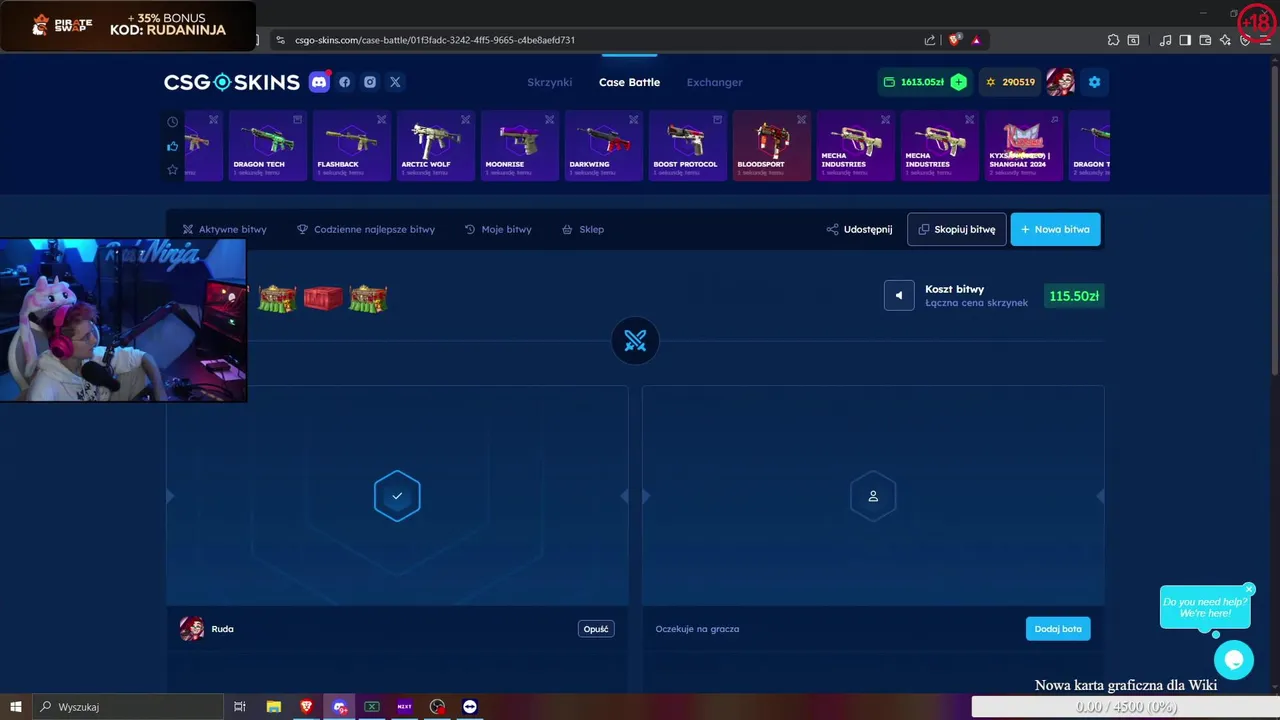Click the browser URL address field
The width and height of the screenshot is (1280, 720).
click(x=600, y=40)
